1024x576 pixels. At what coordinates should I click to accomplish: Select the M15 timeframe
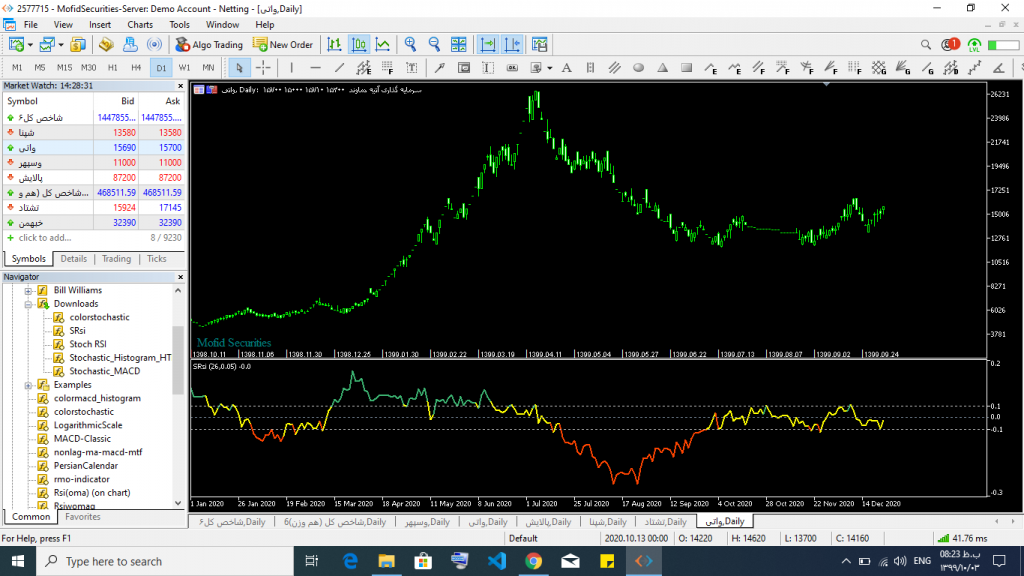pos(64,67)
